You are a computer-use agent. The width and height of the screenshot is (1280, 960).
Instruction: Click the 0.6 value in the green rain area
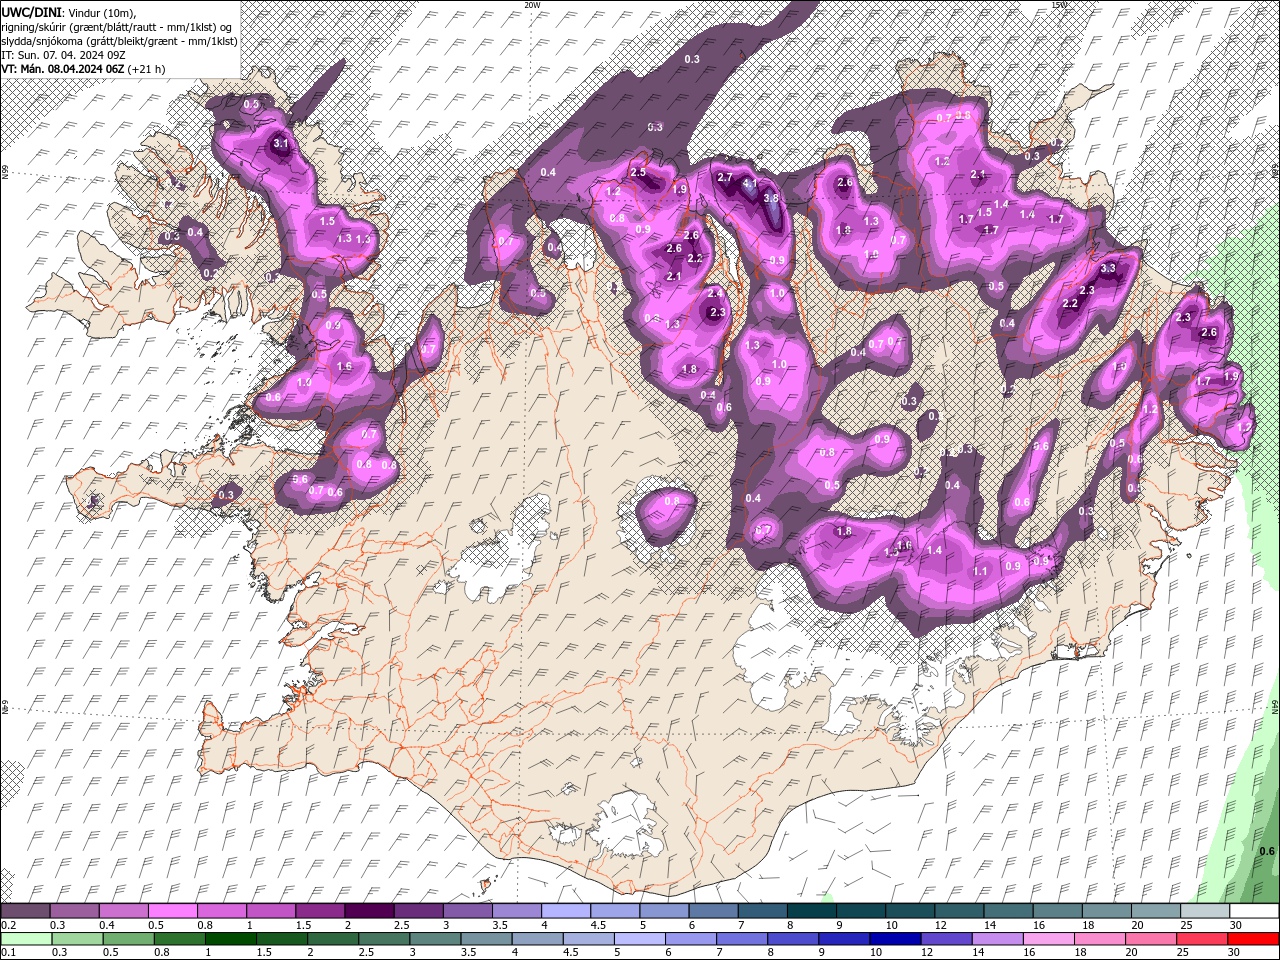[x=1267, y=851]
